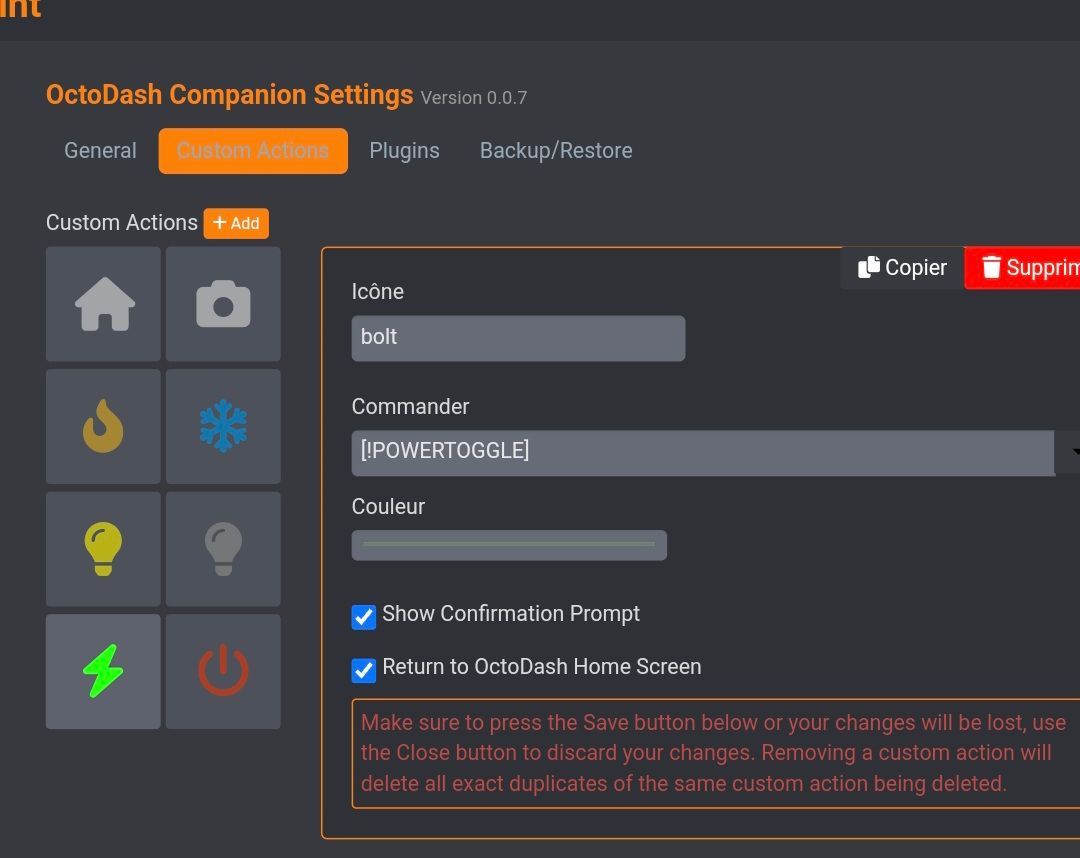This screenshot has height=858, width=1080.
Task: Open the Couleur color picker swatch
Action: click(509, 545)
